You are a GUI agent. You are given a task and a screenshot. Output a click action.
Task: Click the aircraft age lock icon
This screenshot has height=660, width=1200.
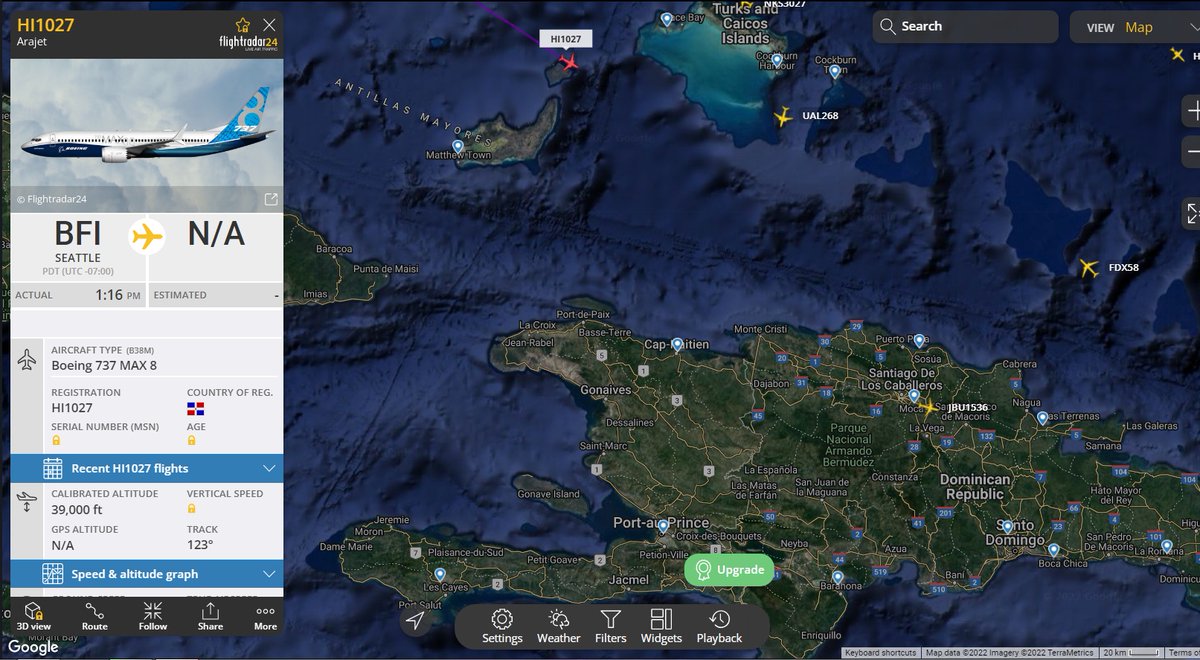pos(192,440)
